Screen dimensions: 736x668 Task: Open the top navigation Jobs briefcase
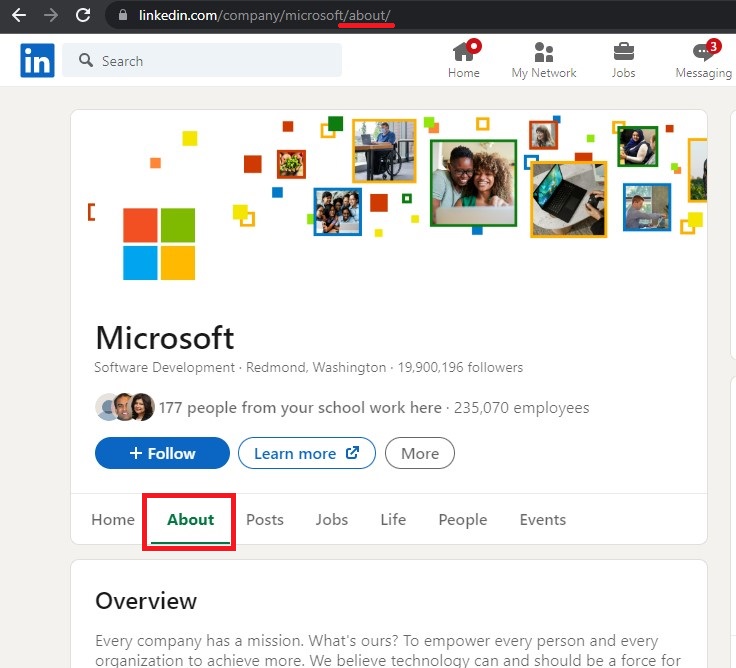tap(623, 60)
